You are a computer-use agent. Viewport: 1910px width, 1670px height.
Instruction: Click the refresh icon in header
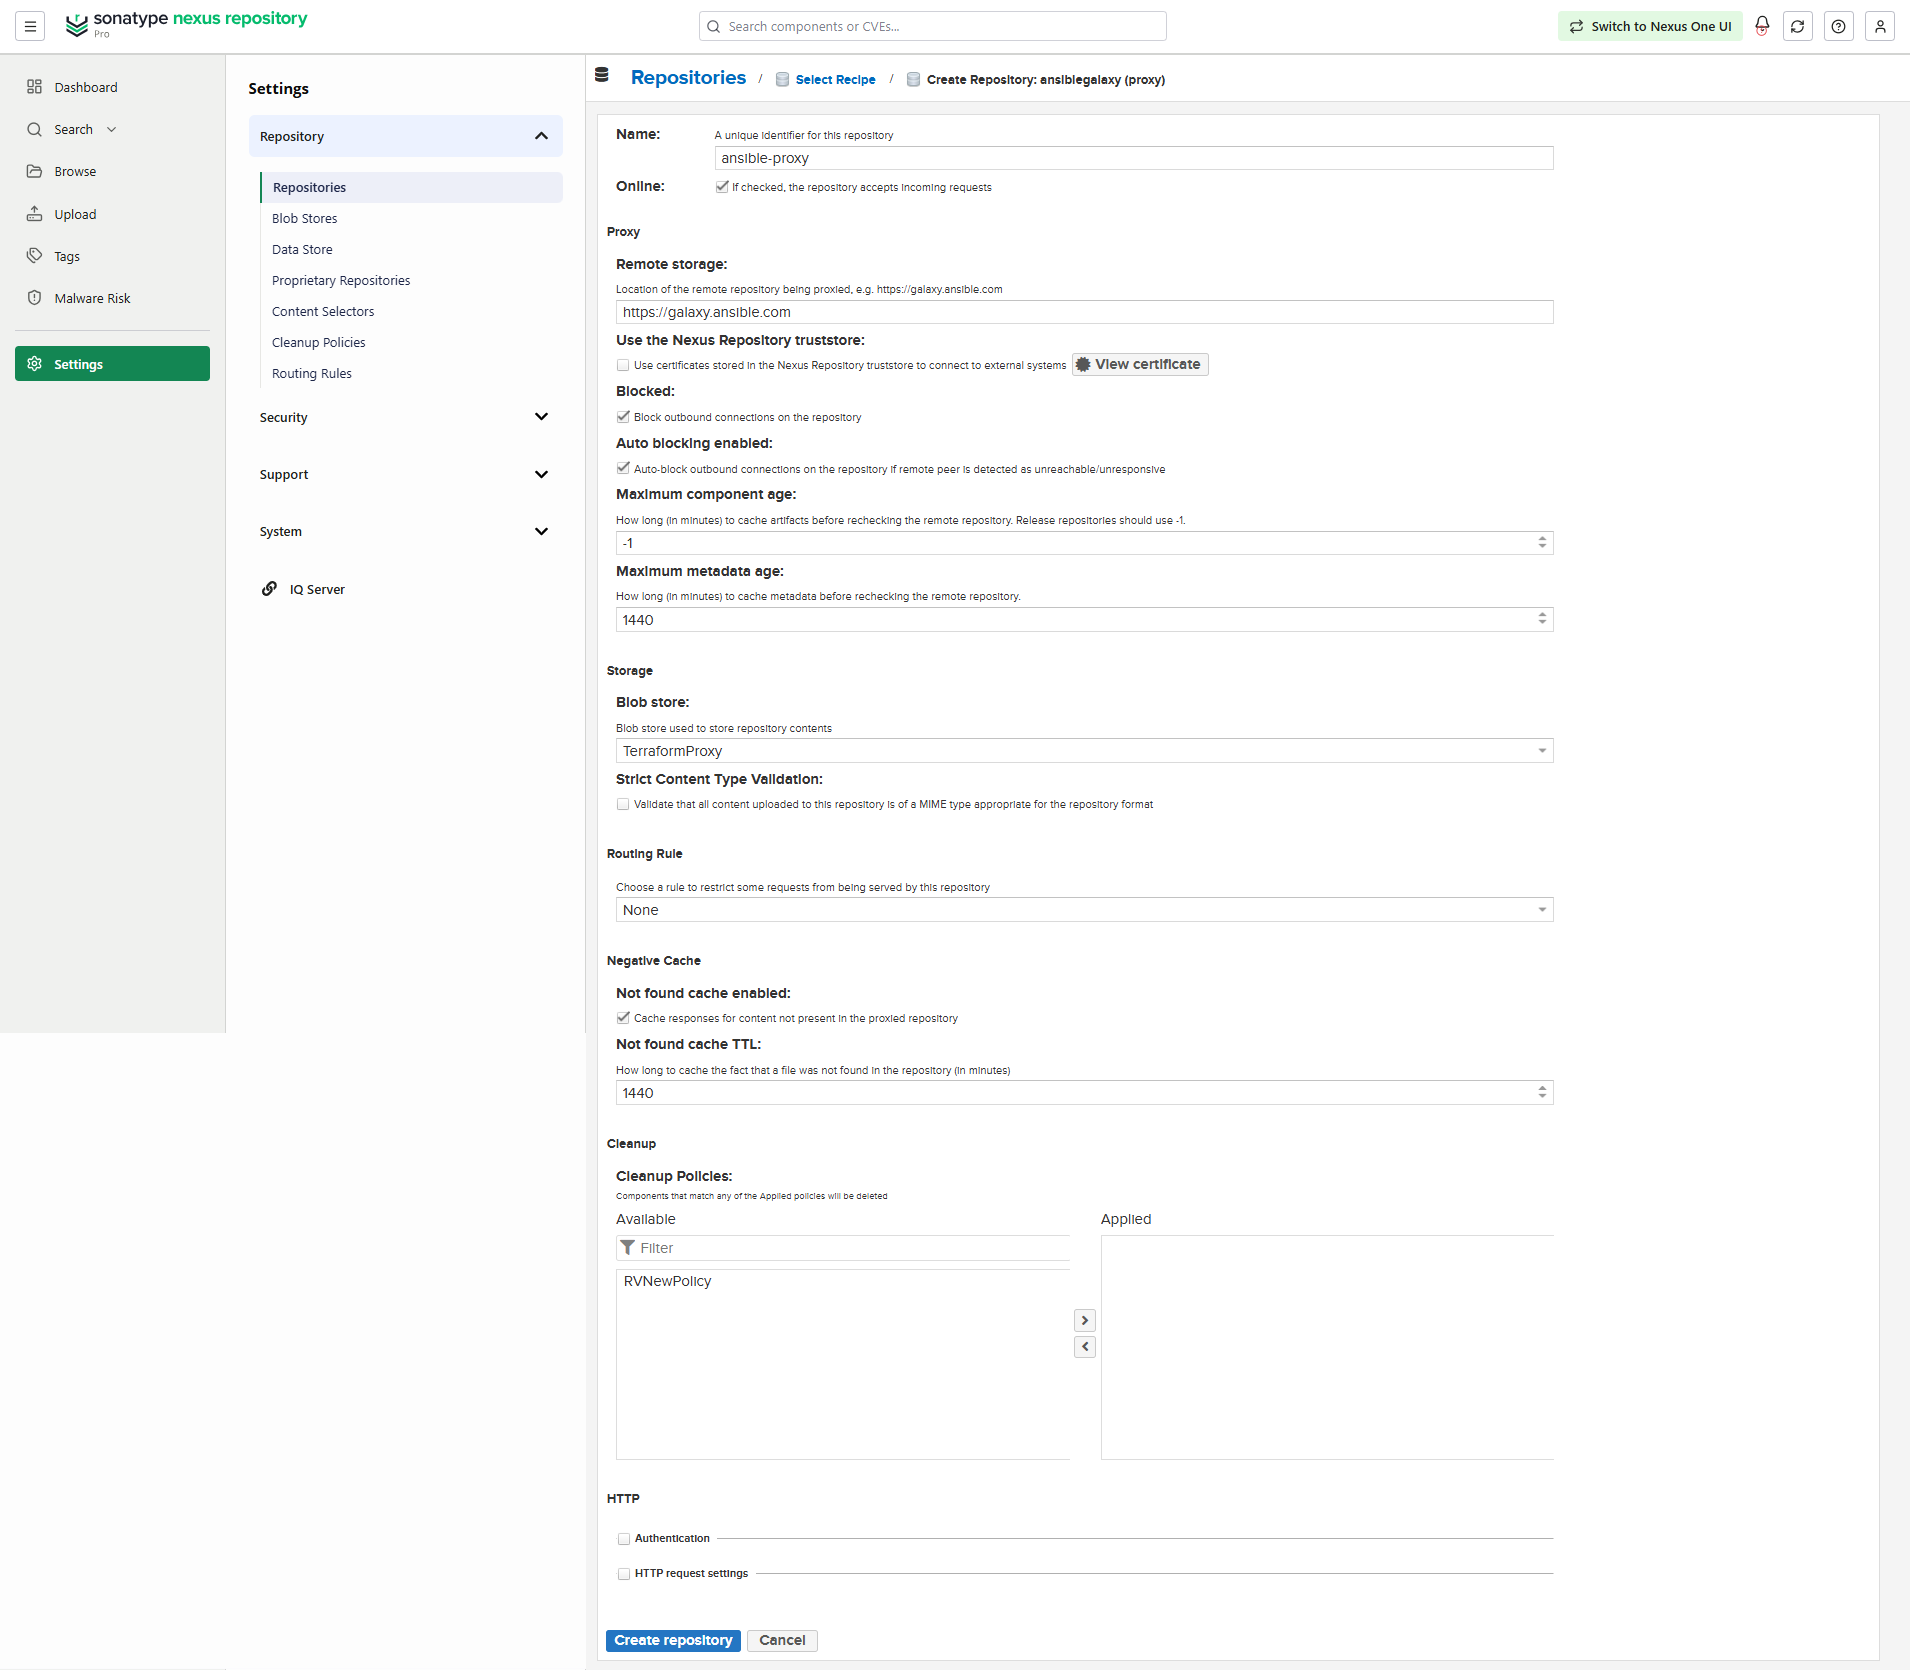(1797, 26)
